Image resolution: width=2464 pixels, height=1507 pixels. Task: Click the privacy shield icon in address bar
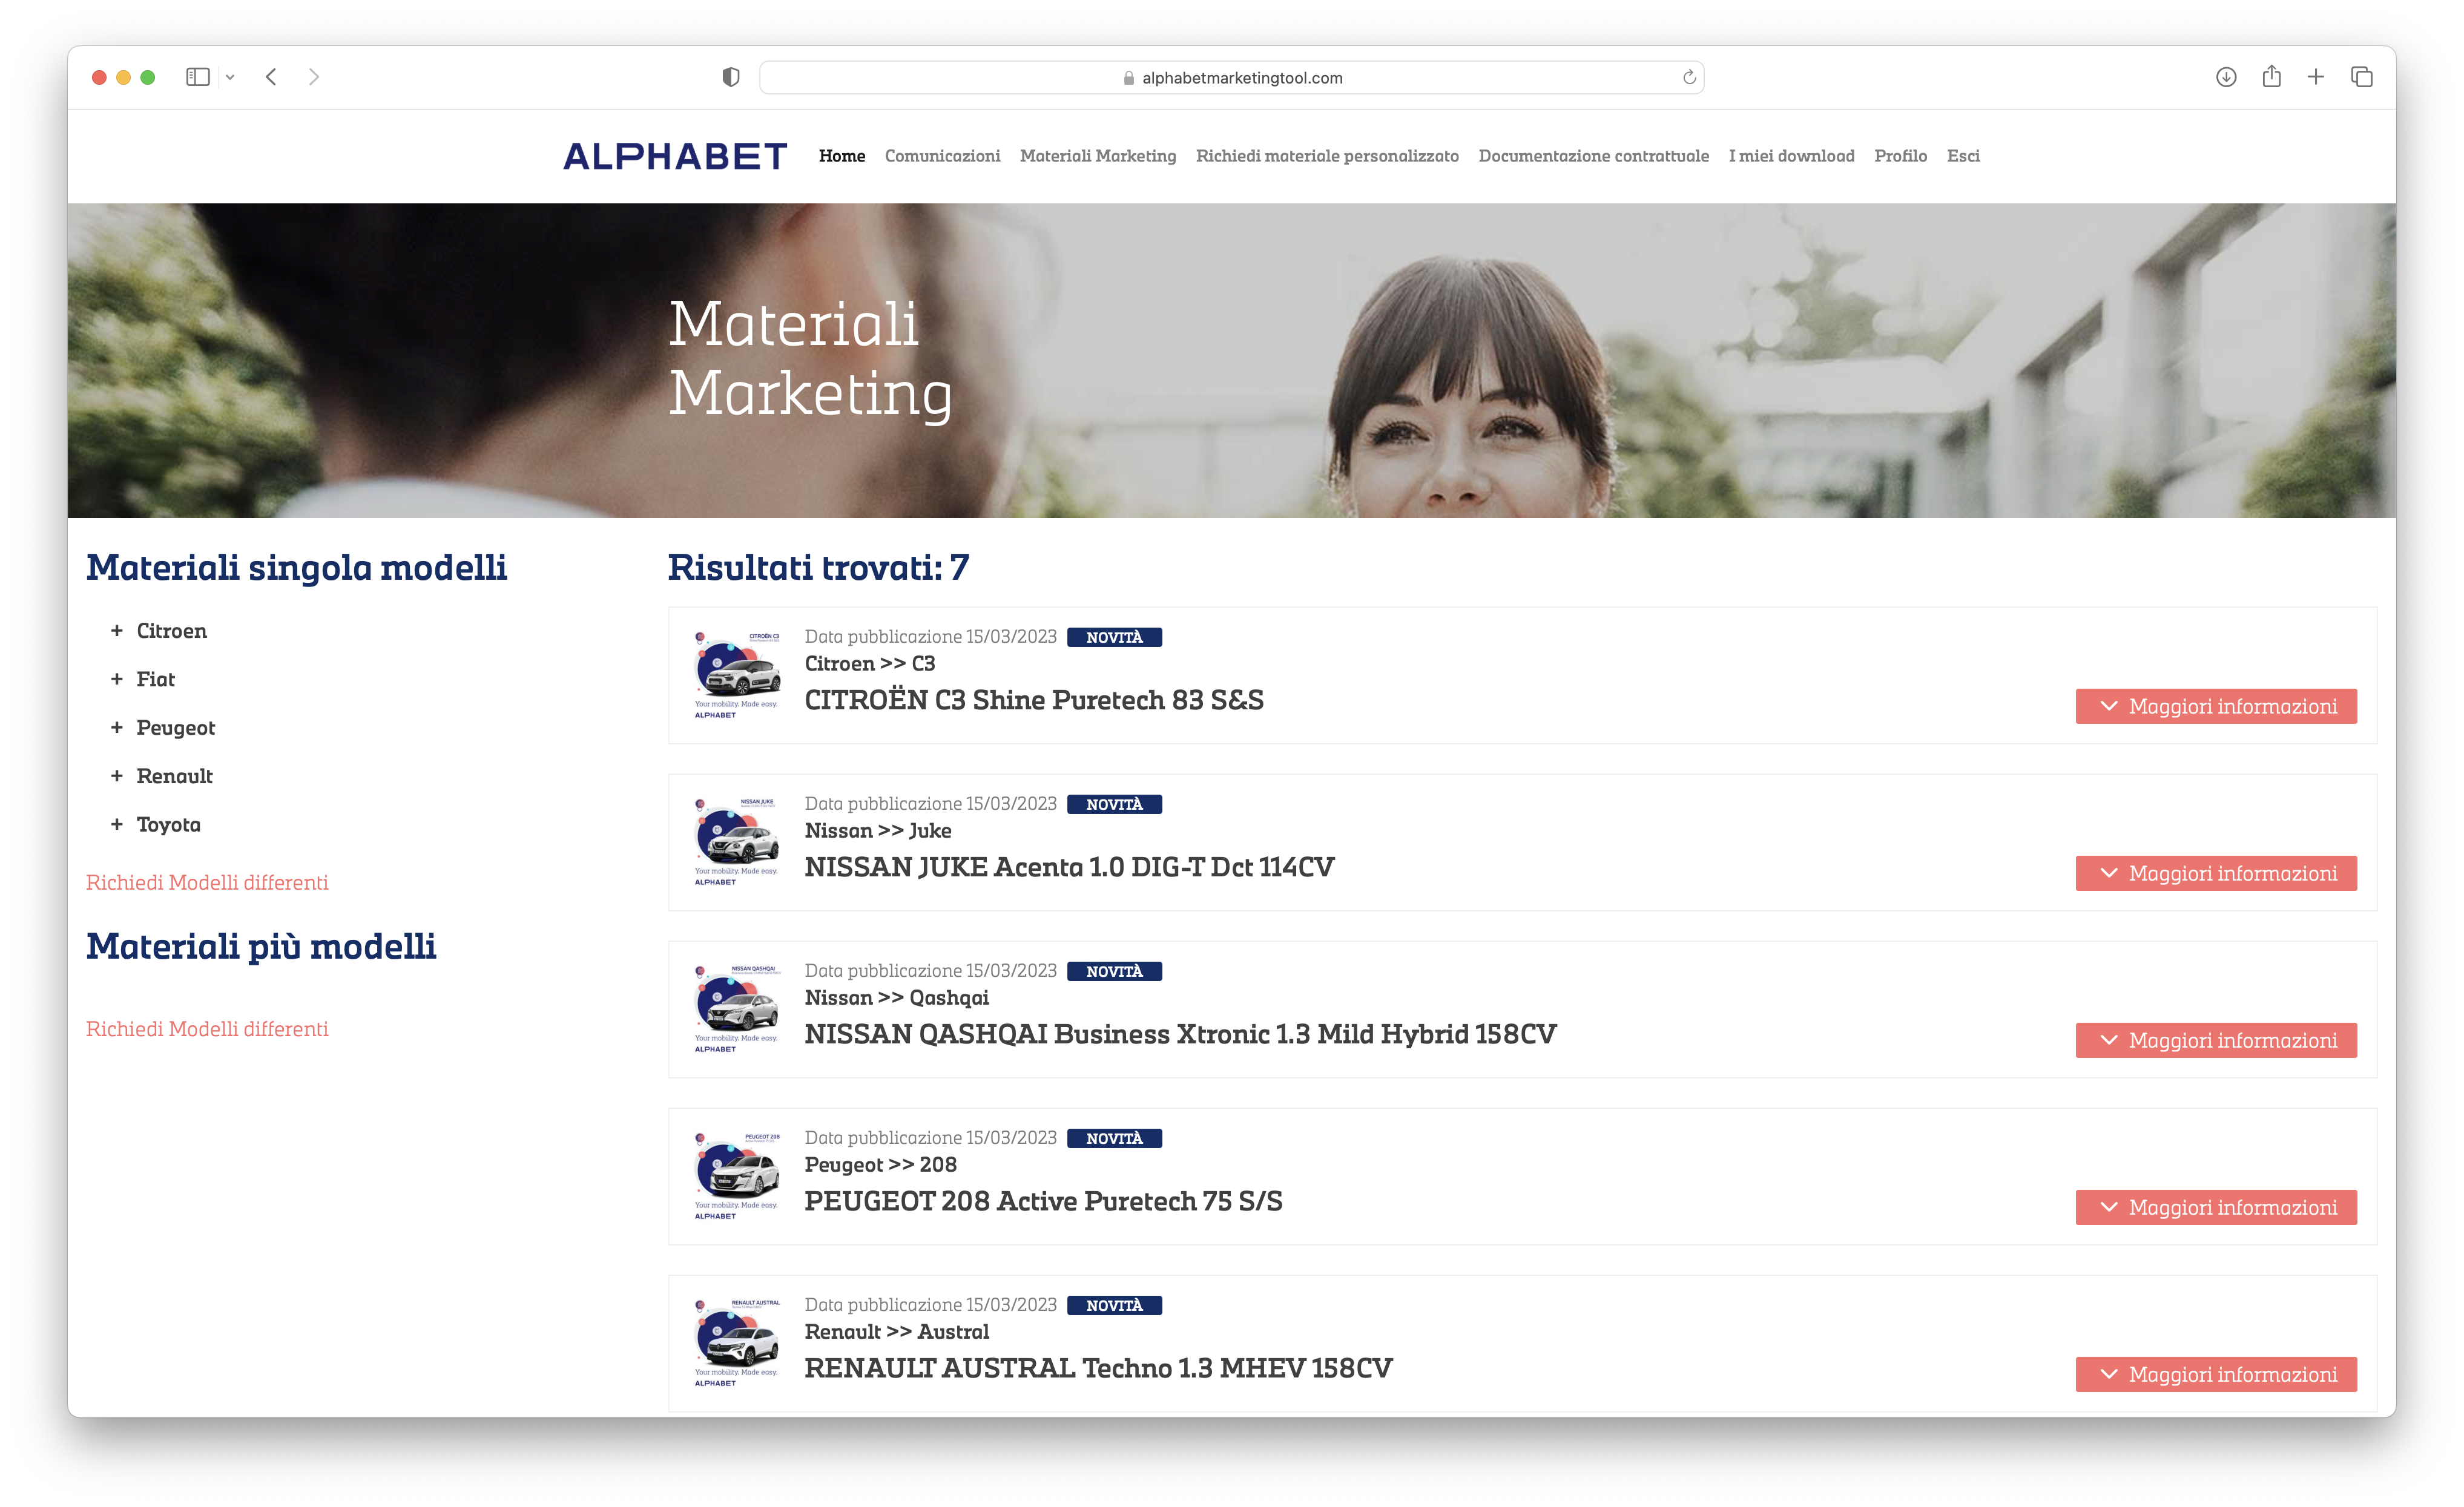731,77
